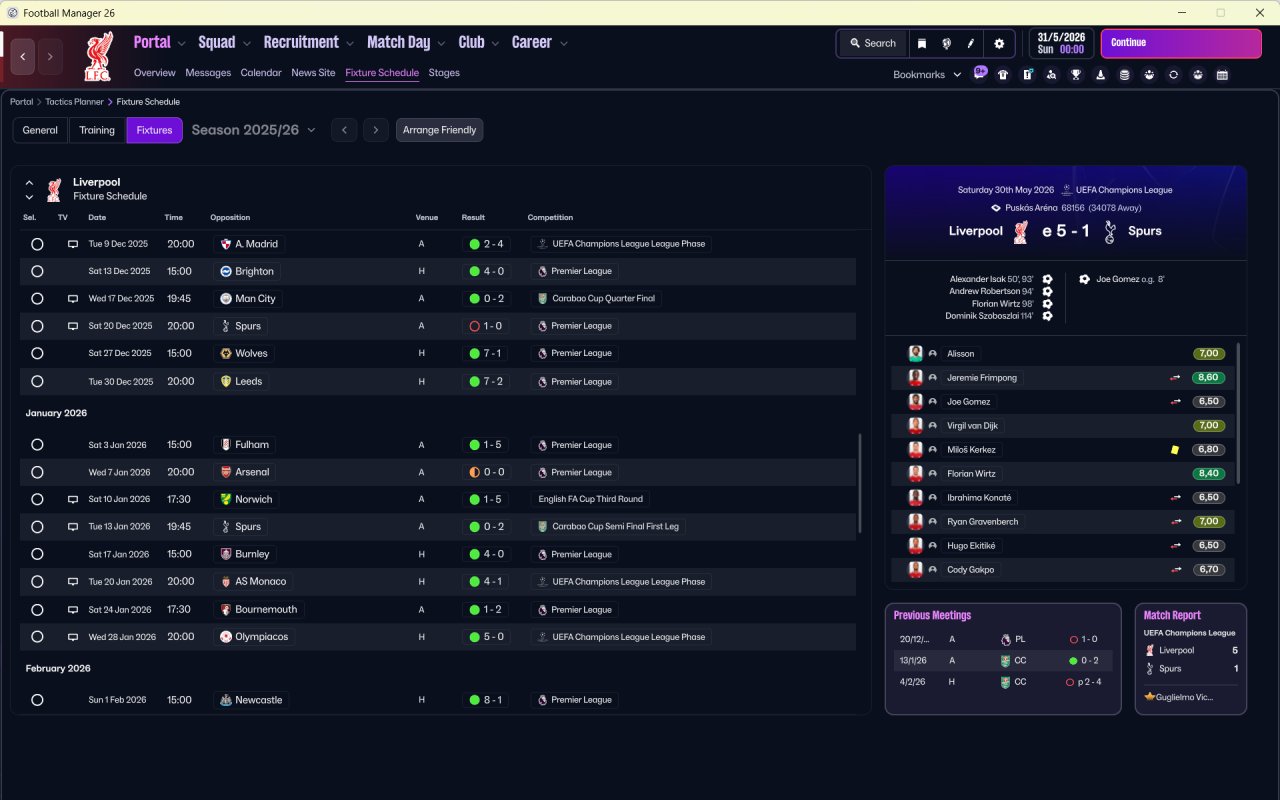
Task: Open the Season 2025/26 dropdown
Action: (253, 130)
